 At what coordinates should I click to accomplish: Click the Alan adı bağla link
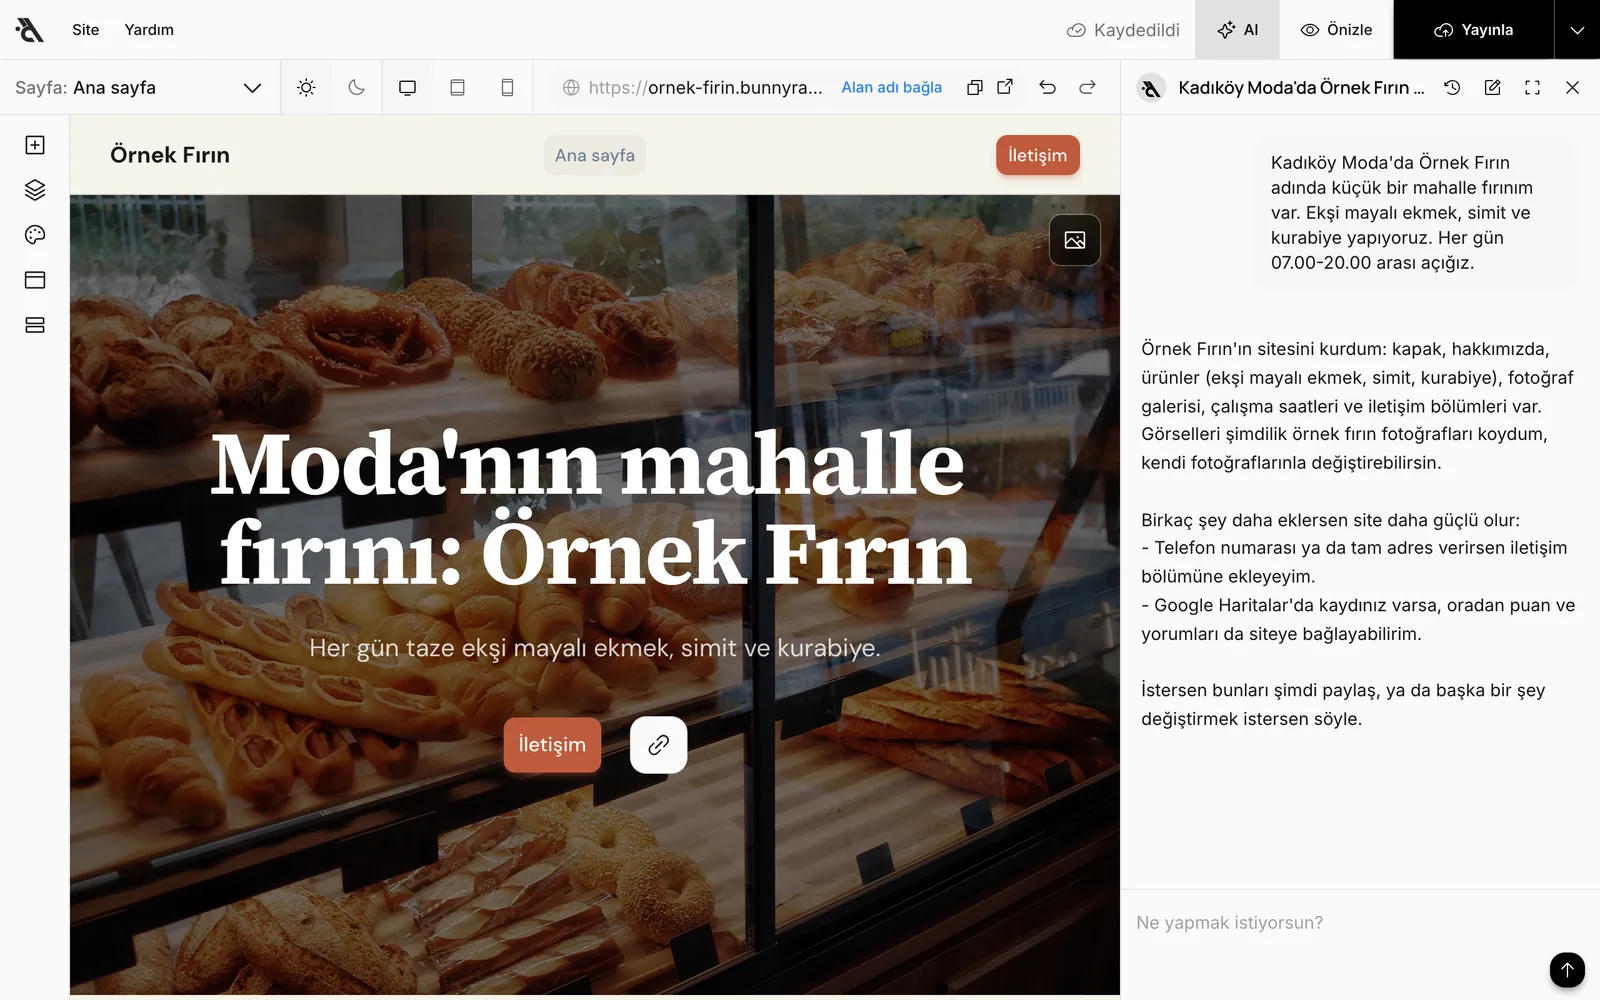click(892, 88)
